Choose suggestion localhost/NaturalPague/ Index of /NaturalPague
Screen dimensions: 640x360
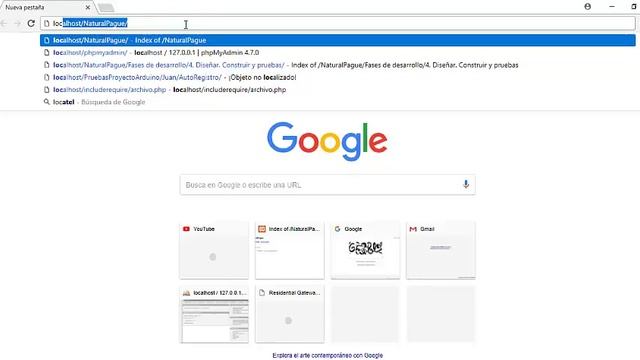338,40
